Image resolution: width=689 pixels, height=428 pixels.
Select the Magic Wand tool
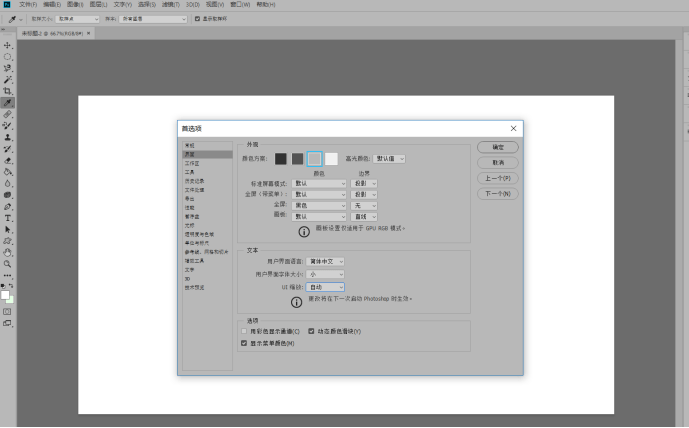pyautogui.click(x=8, y=79)
